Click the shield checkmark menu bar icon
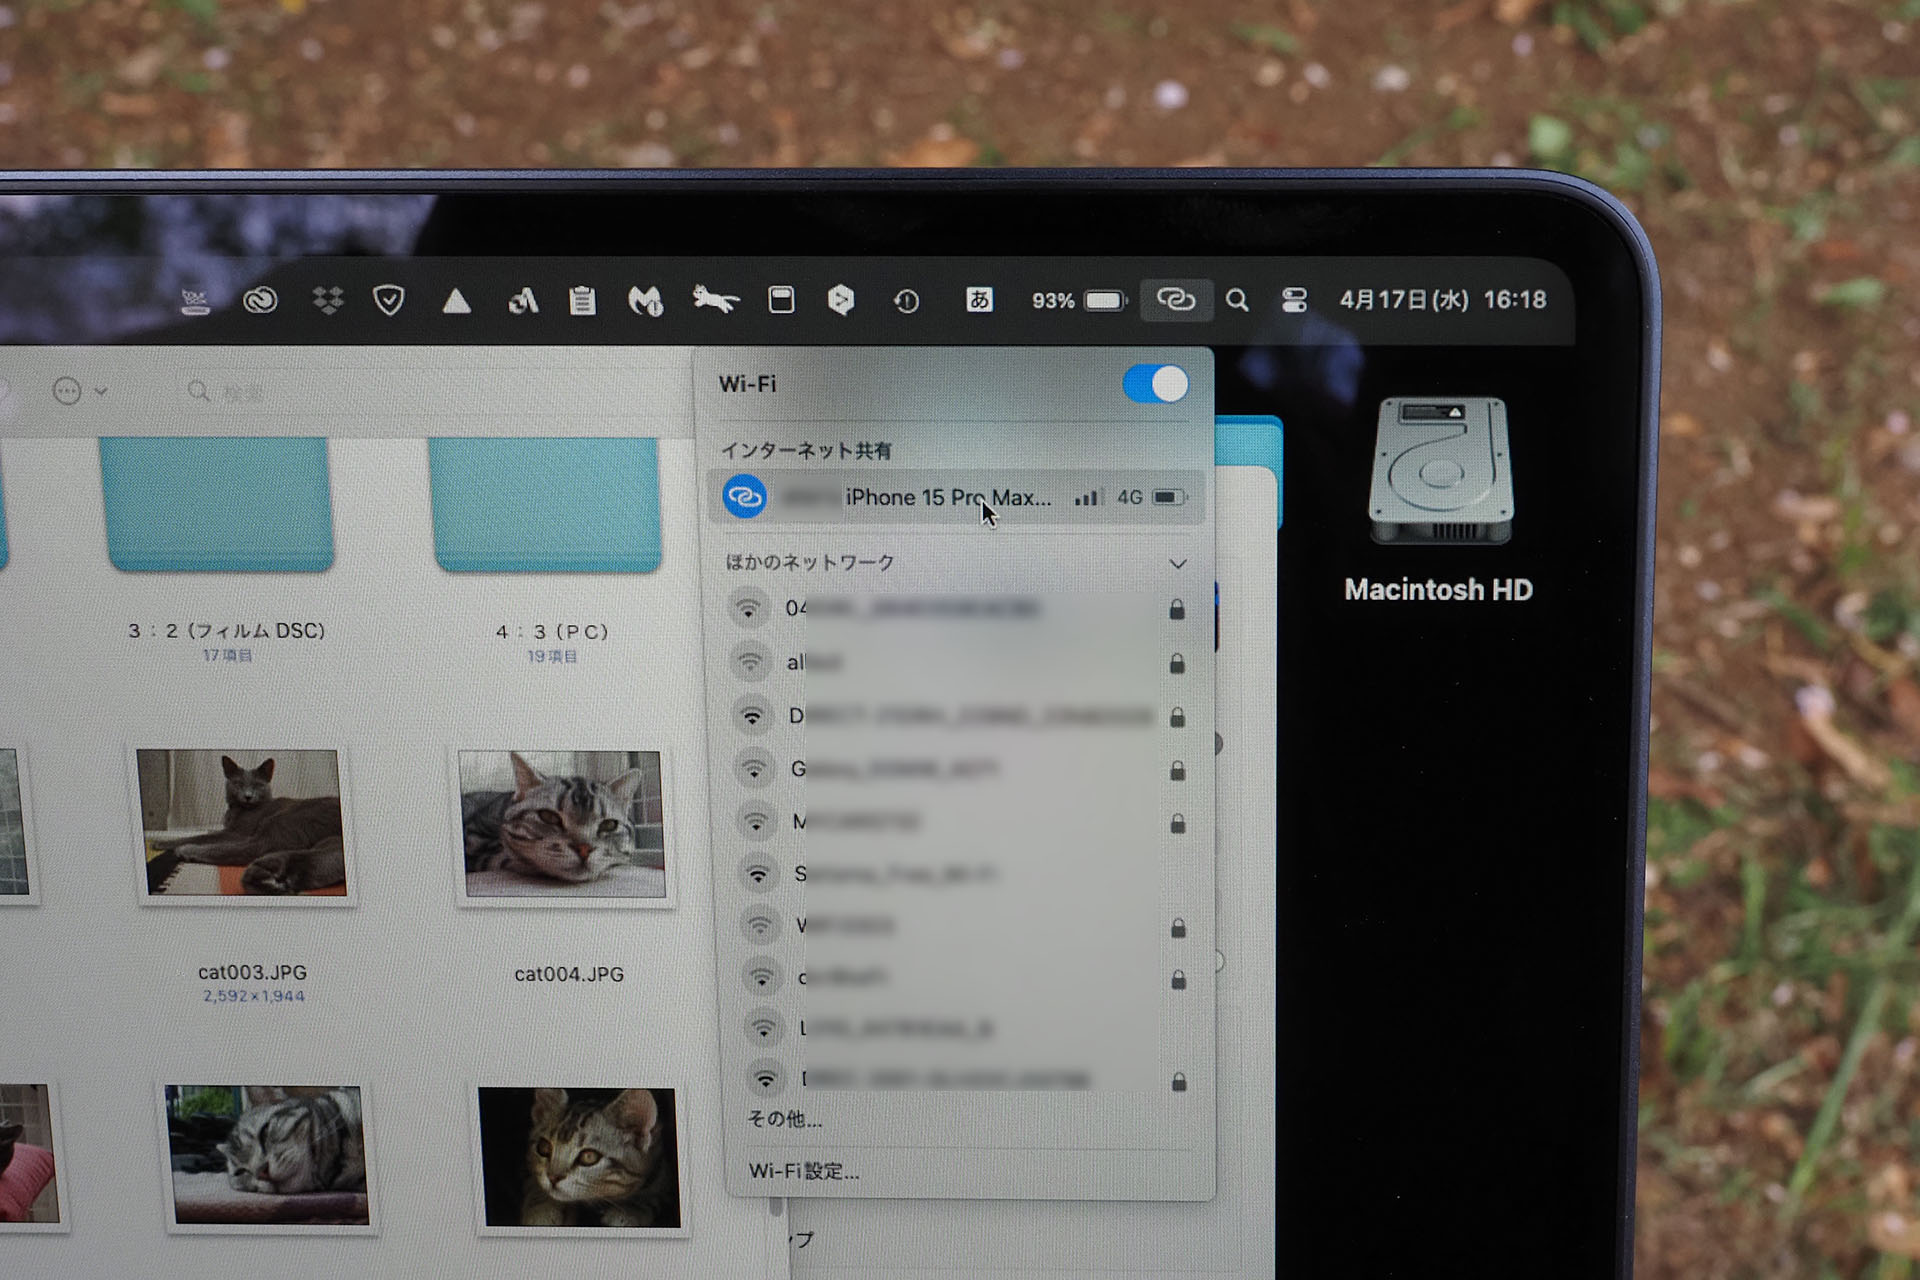1920x1280 pixels. (389, 300)
